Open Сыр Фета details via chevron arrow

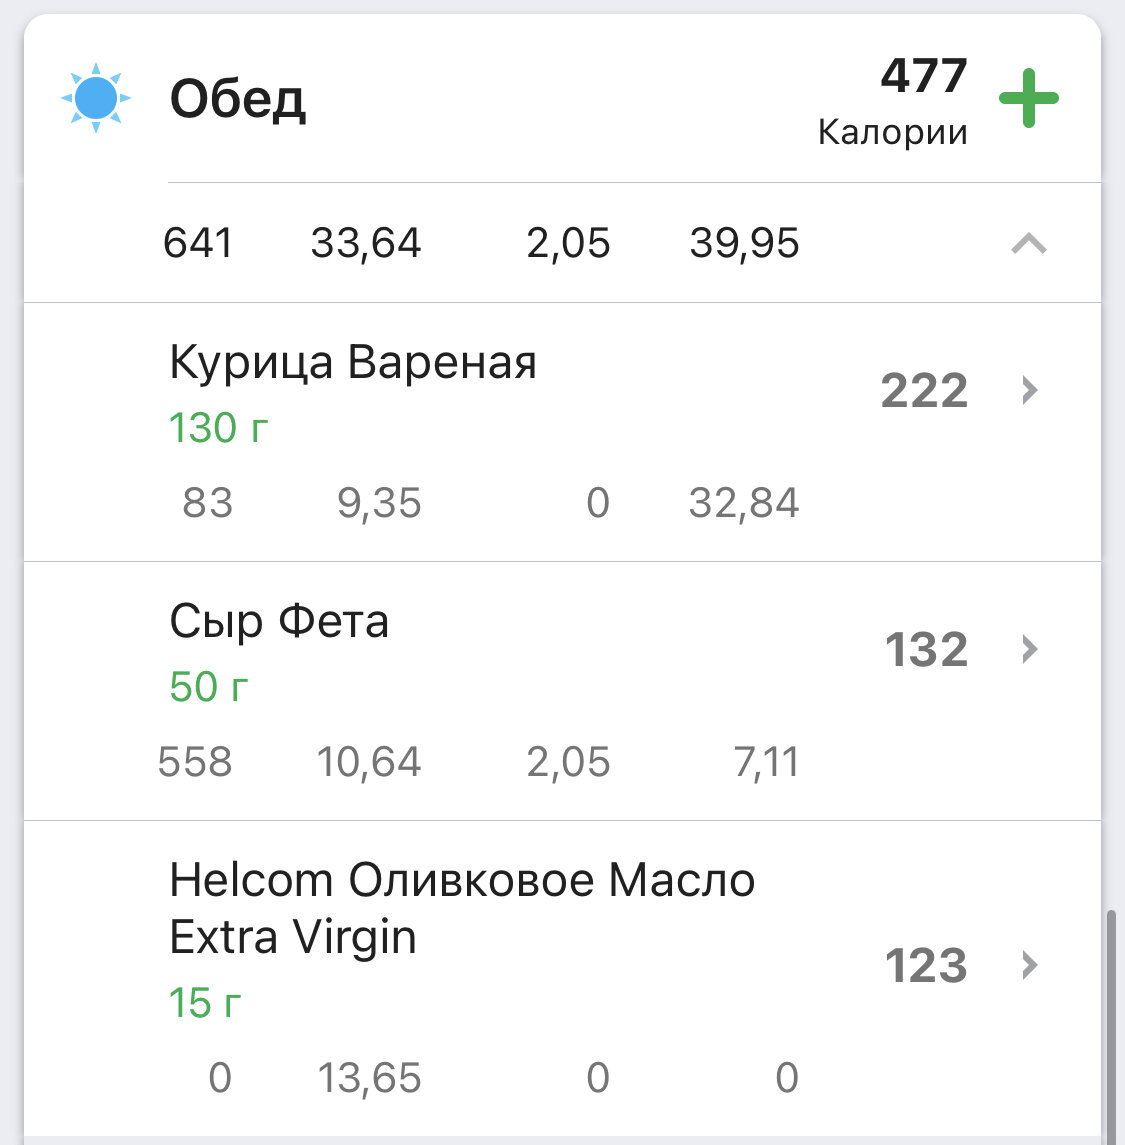pos(1029,649)
